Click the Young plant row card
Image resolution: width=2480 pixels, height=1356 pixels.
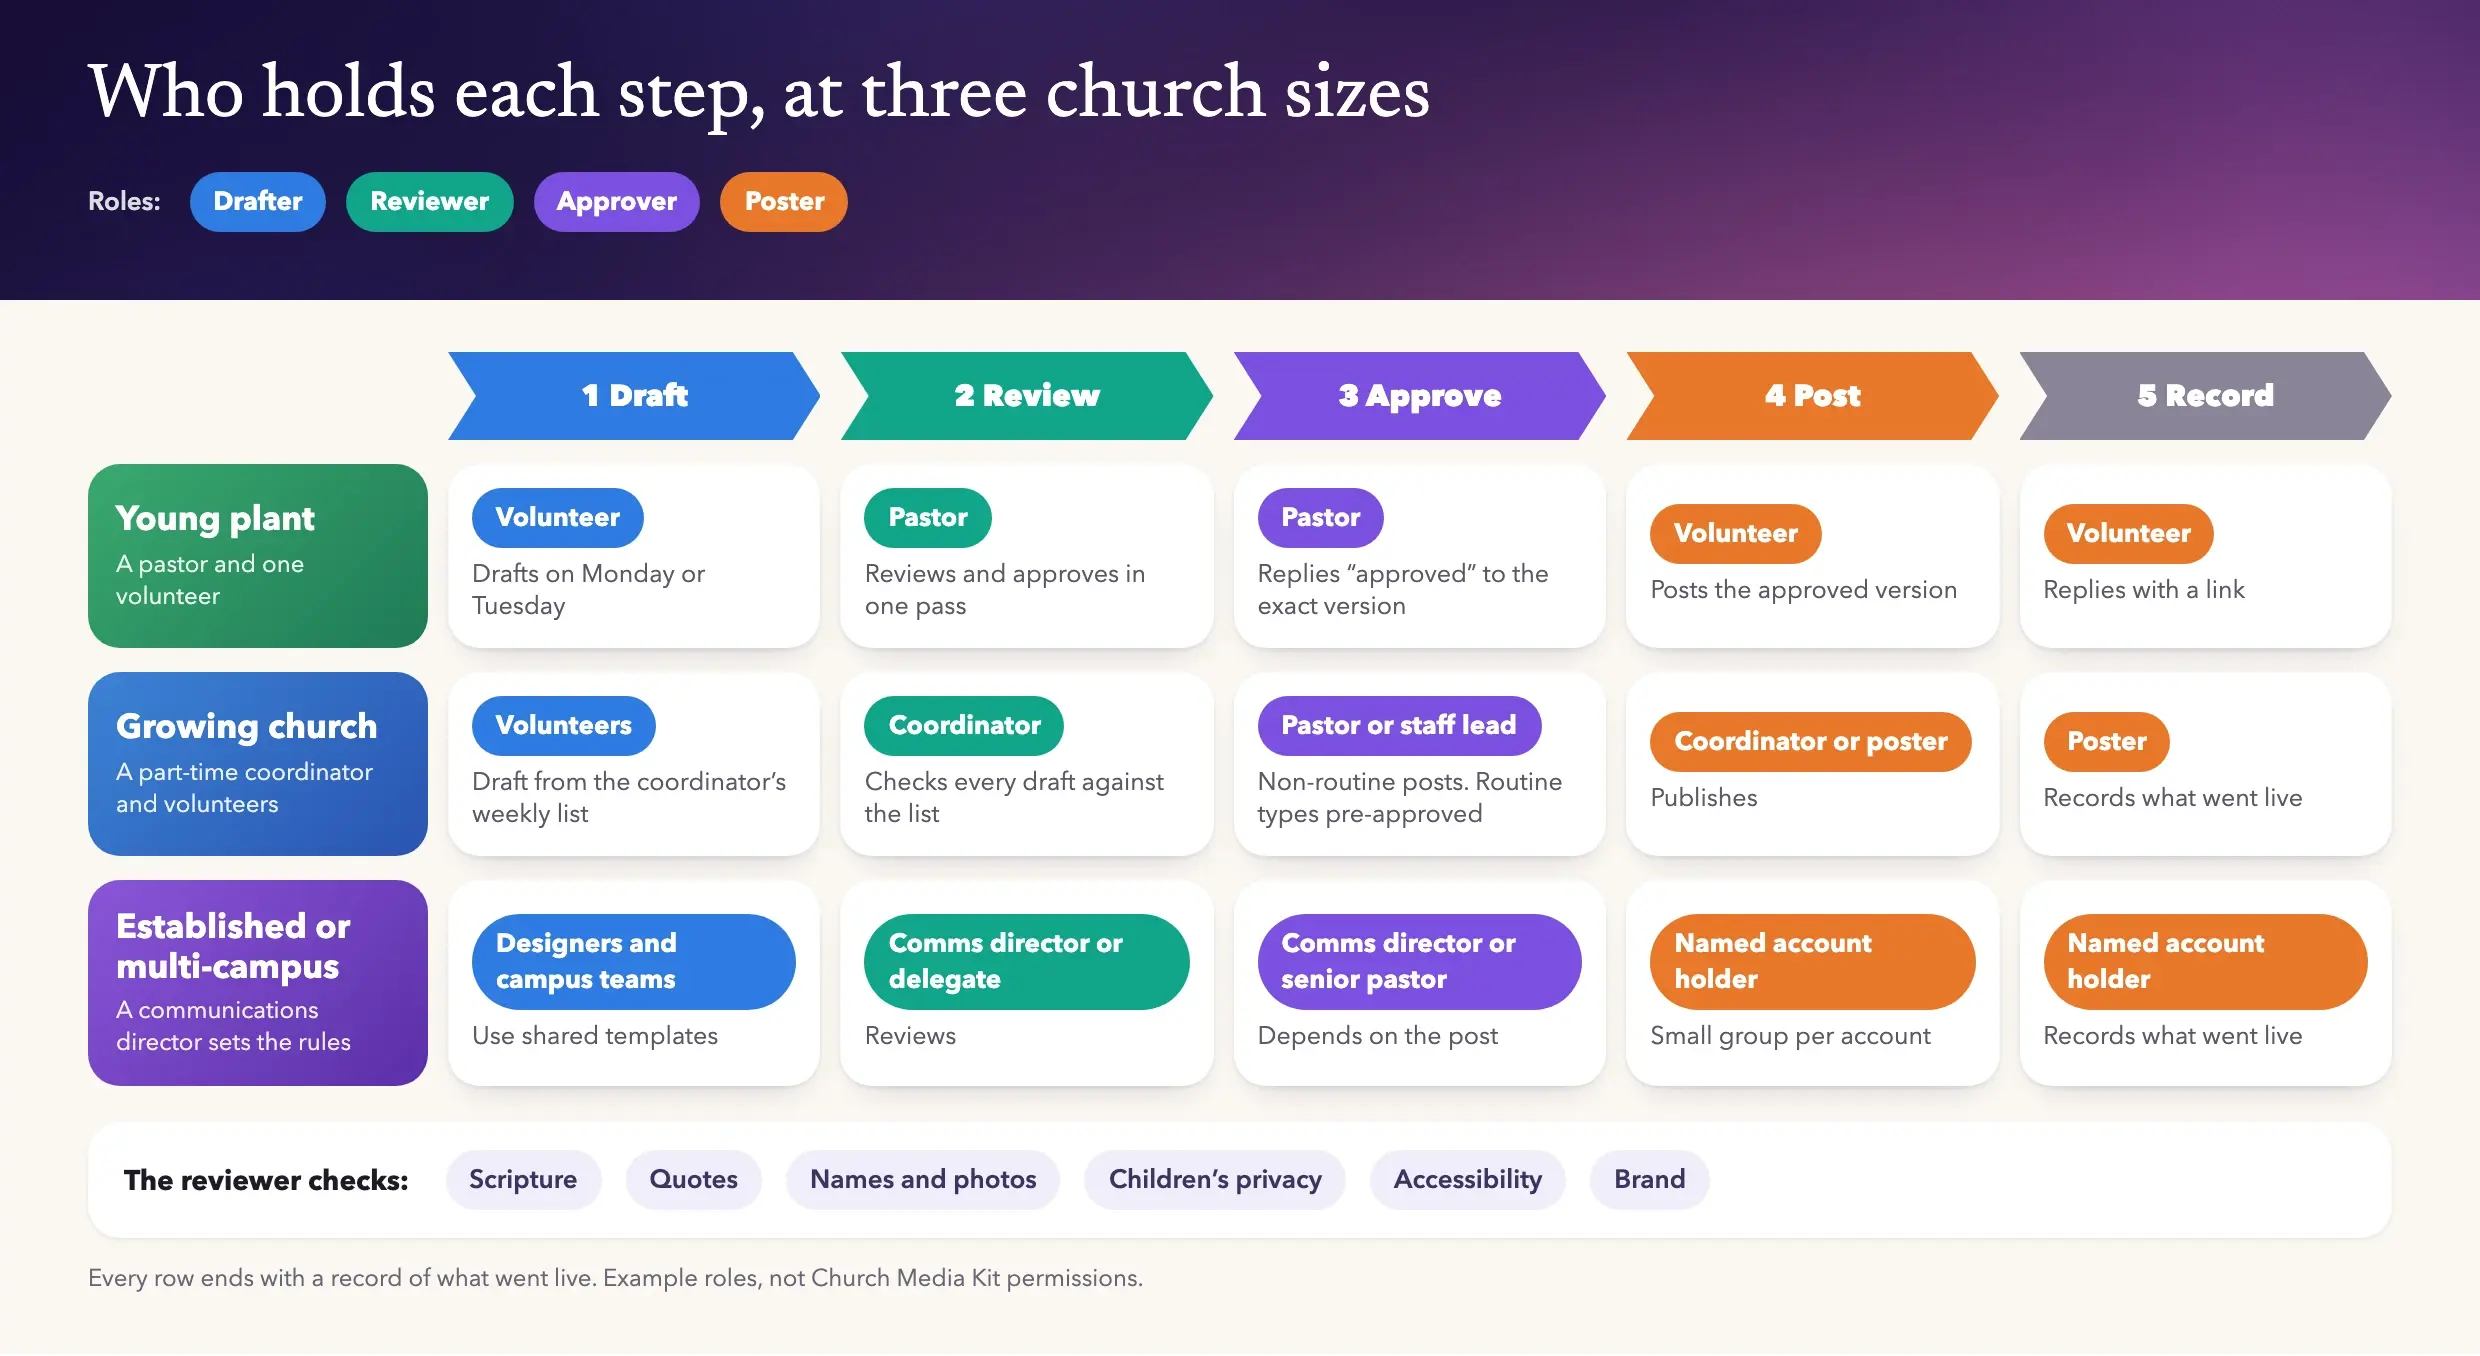258,556
